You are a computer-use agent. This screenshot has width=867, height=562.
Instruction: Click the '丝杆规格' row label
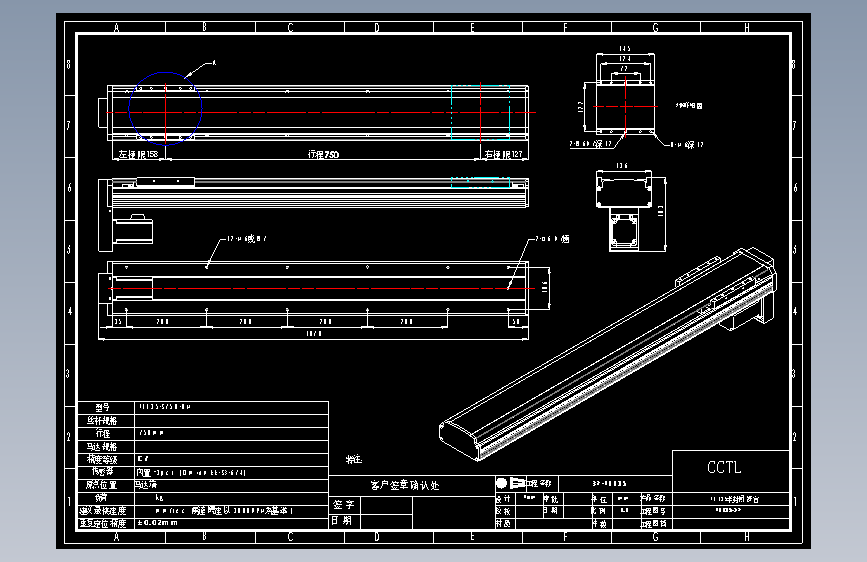(102, 420)
